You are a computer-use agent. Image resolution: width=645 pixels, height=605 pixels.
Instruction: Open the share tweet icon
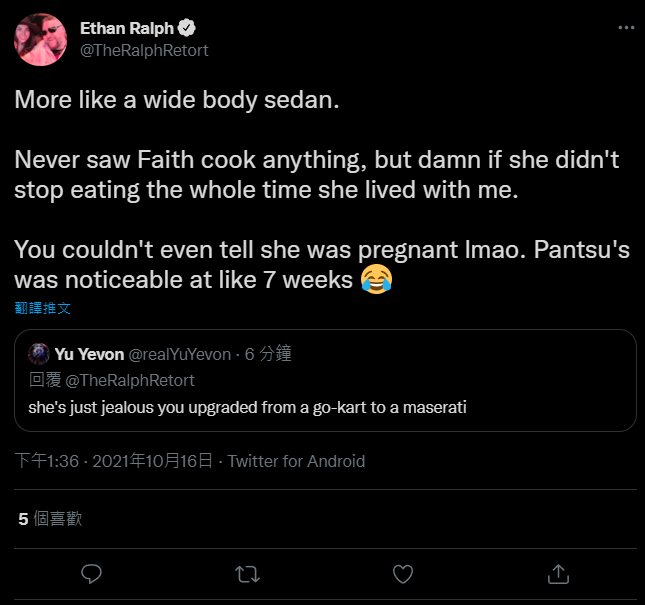[558, 574]
